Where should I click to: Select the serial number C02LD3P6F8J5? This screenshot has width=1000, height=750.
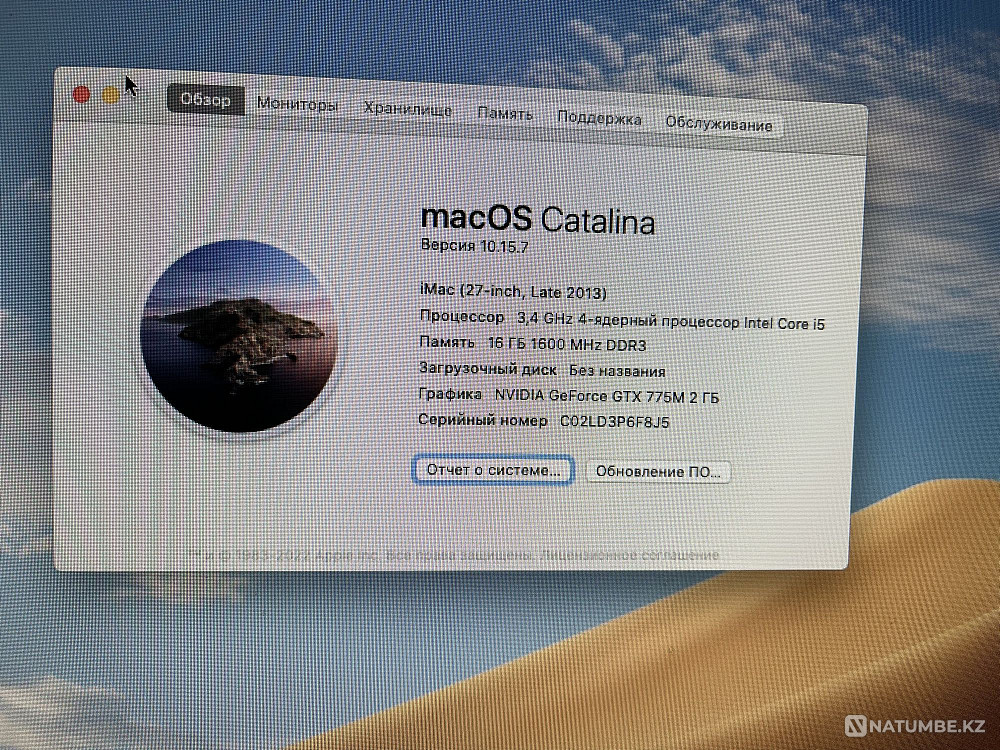tap(614, 422)
